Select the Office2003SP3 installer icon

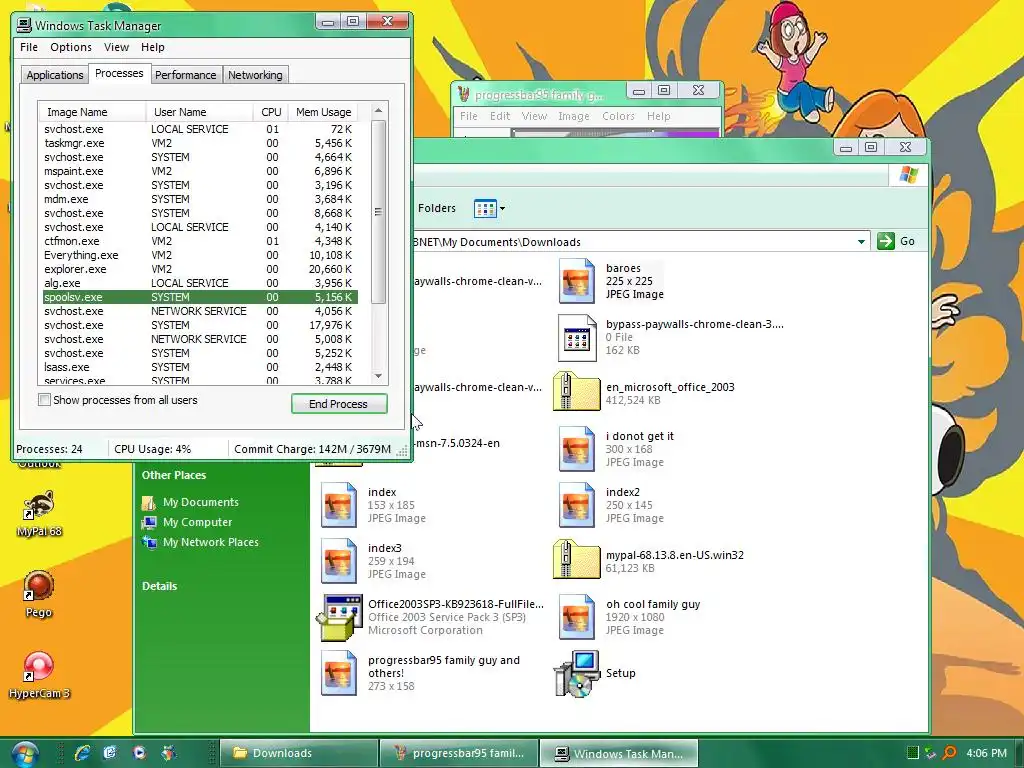pos(339,618)
